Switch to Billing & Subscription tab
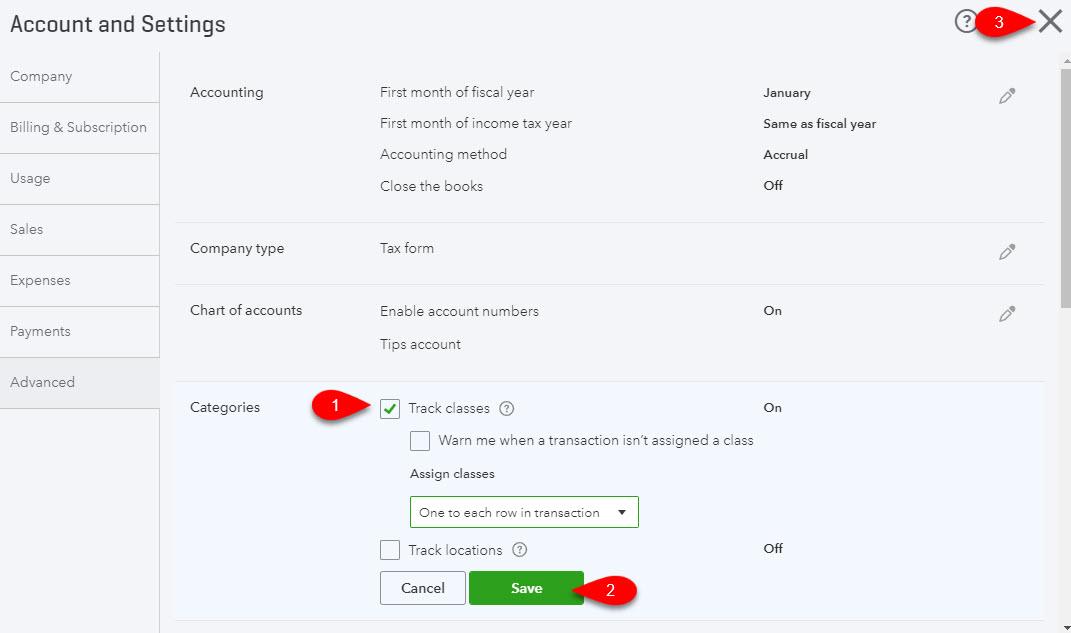 point(79,128)
